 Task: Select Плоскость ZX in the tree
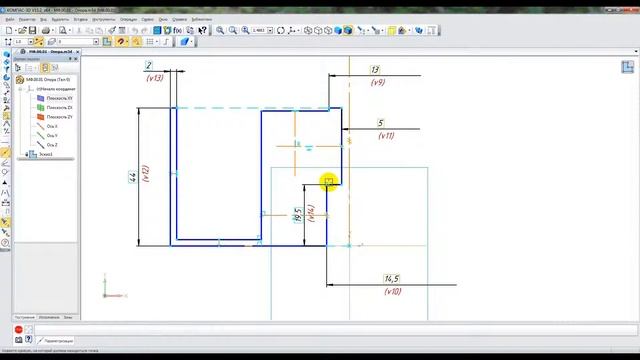tap(59, 108)
